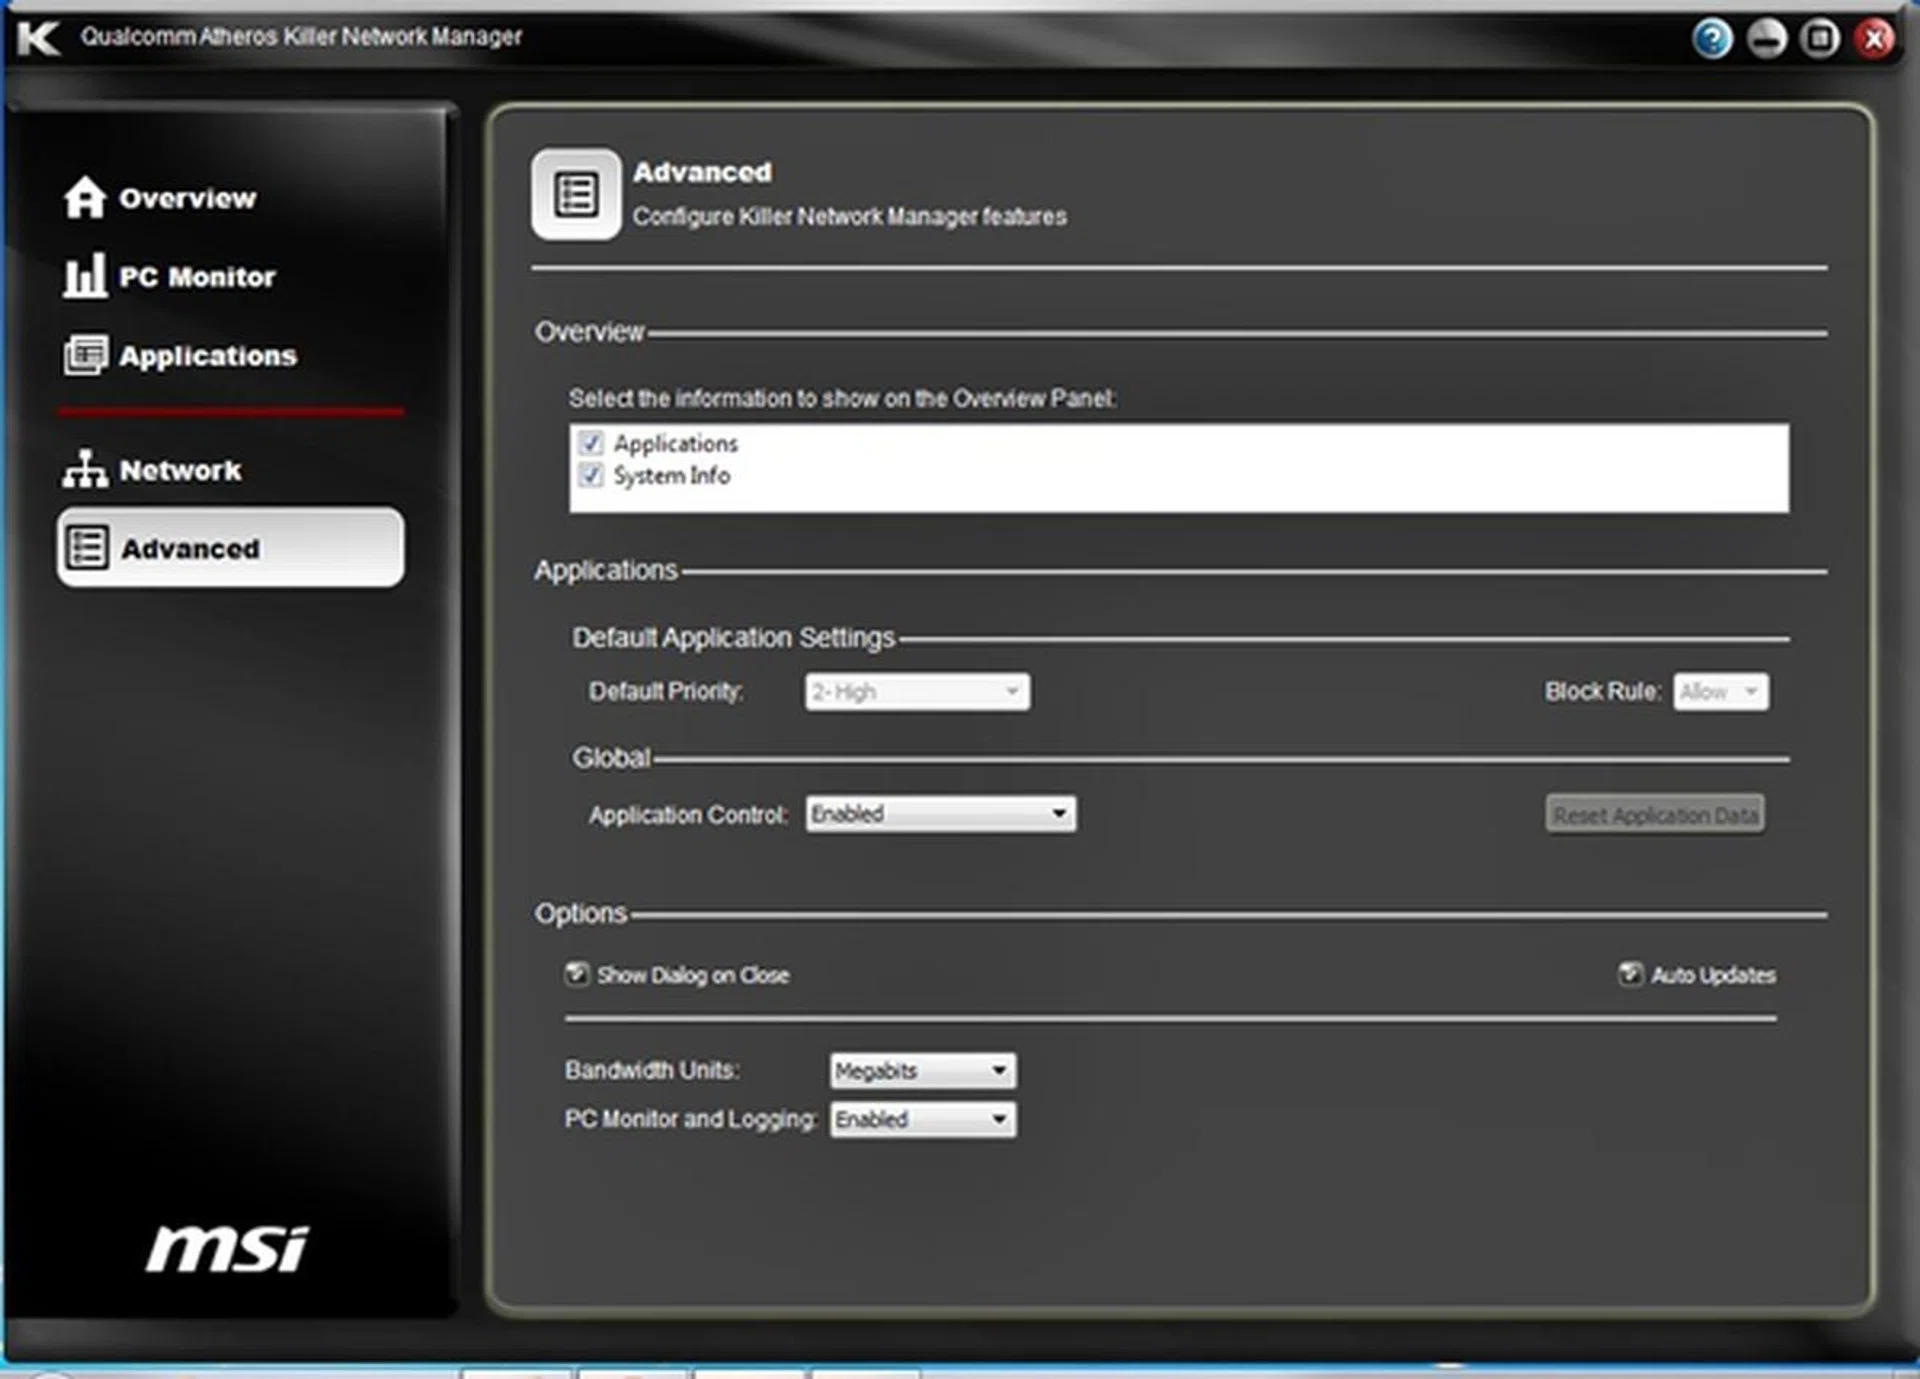
Task: Go to the Network section
Action: [x=180, y=470]
